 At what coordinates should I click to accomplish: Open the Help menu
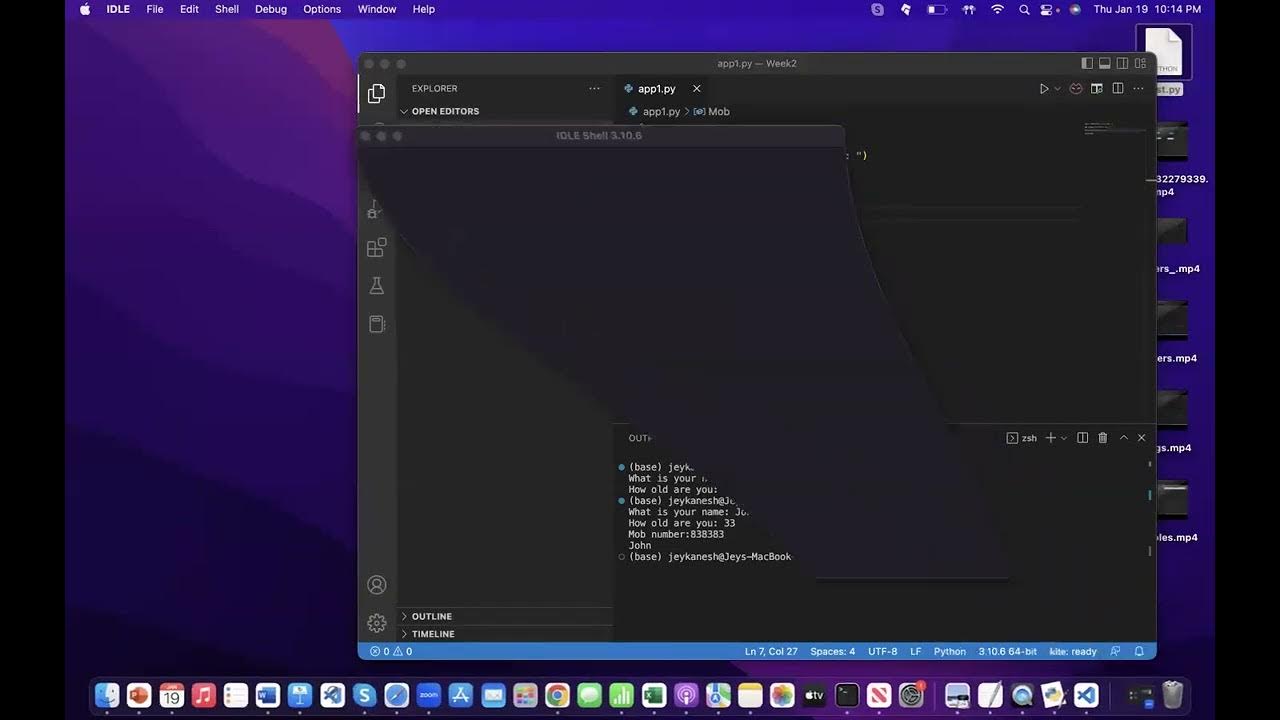pos(424,9)
